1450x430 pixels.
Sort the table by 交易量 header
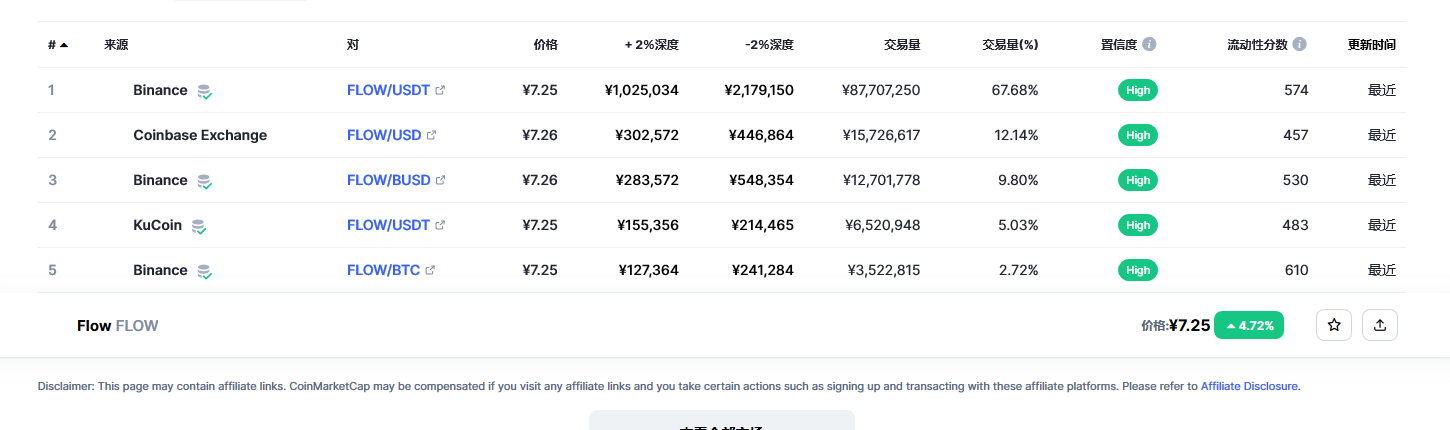click(901, 45)
